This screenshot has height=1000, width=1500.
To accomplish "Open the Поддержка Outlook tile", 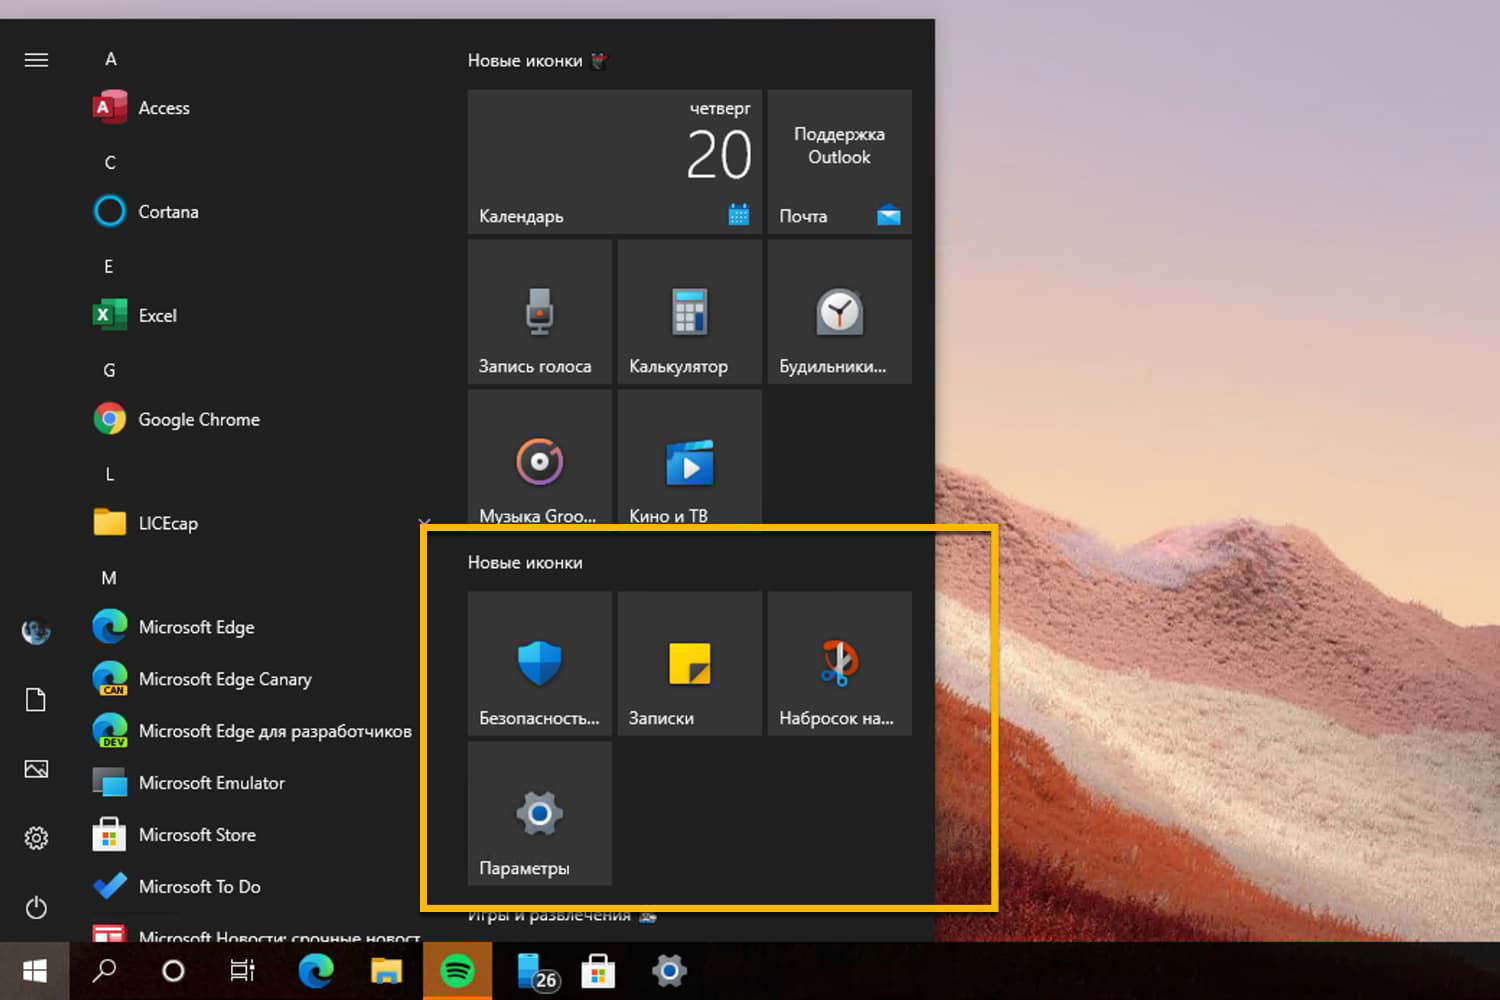I will (838, 162).
